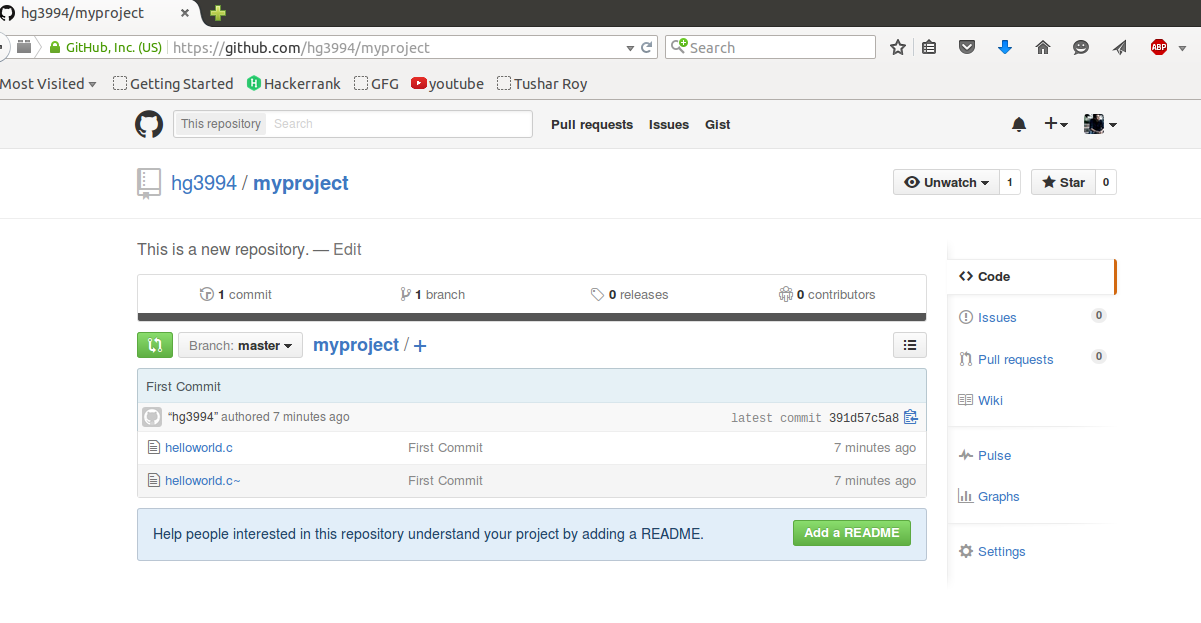
Task: Open the Adblock Plus ABP icon
Action: coord(1159,47)
